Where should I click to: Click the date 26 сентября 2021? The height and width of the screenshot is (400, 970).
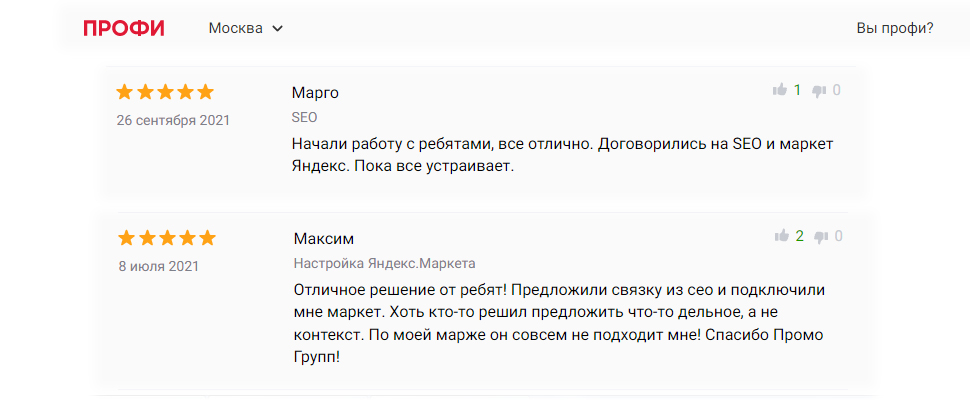tap(173, 120)
